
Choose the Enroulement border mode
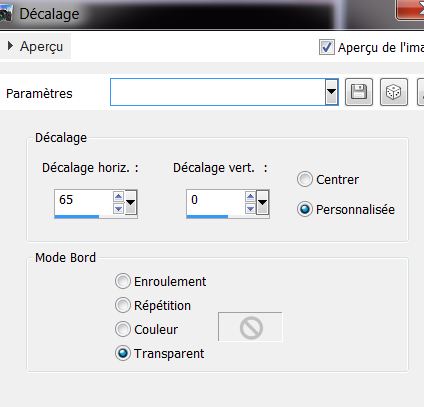pos(122,281)
